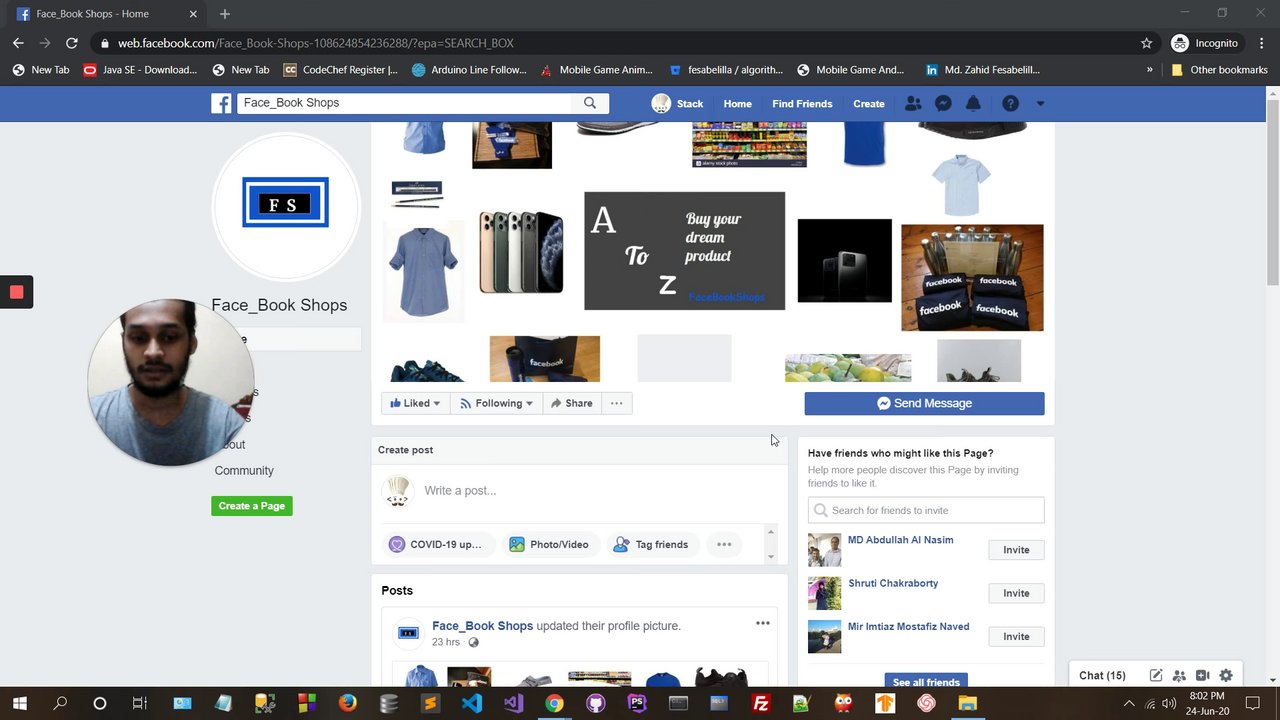This screenshot has height=720, width=1280.
Task: Open a new browser tab
Action: 225,14
